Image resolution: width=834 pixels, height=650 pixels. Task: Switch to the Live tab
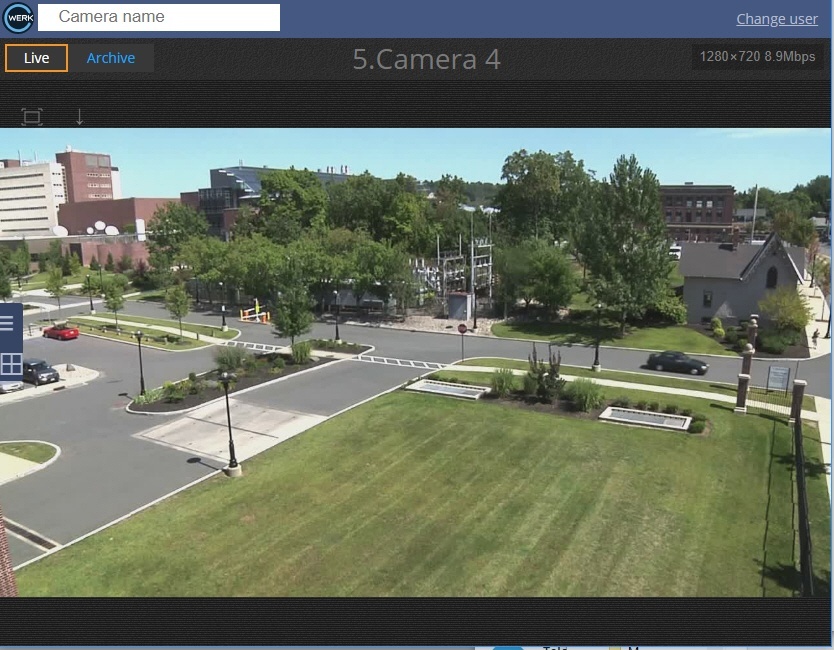click(36, 58)
